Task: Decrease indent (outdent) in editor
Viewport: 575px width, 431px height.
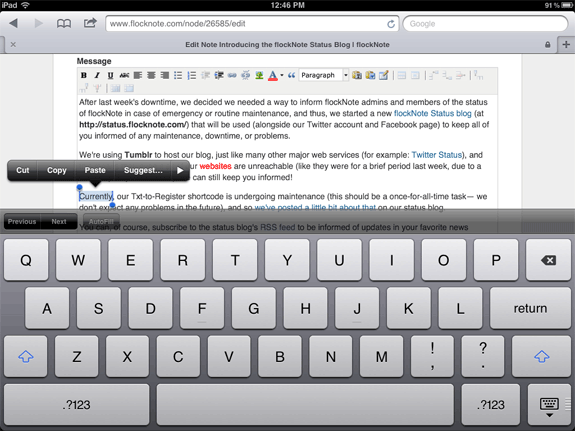Action: (x=205, y=75)
